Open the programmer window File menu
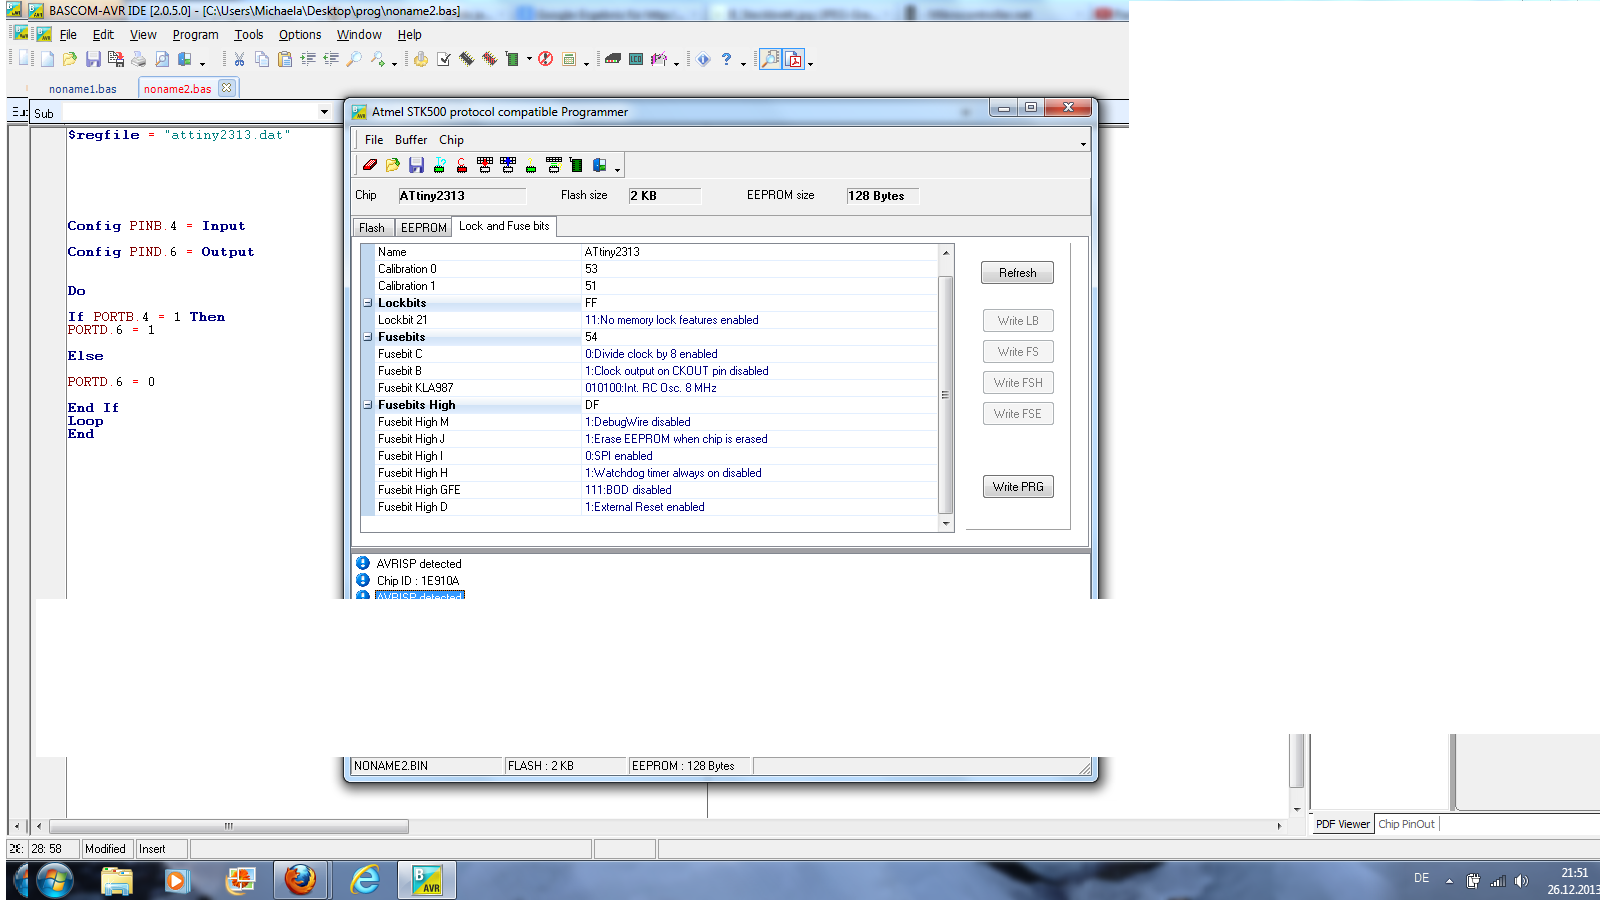 coord(374,140)
